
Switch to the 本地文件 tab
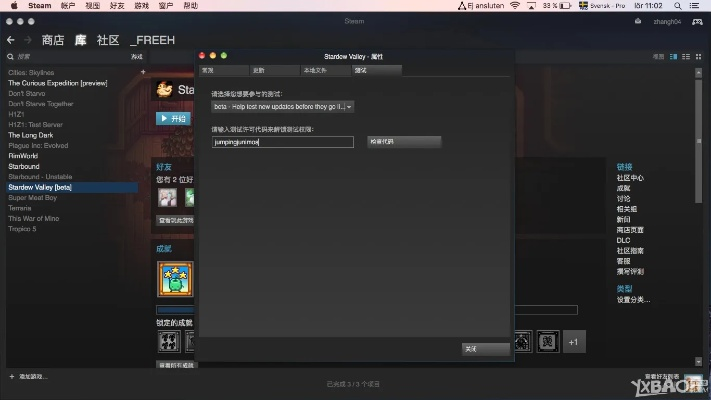pyautogui.click(x=326, y=70)
